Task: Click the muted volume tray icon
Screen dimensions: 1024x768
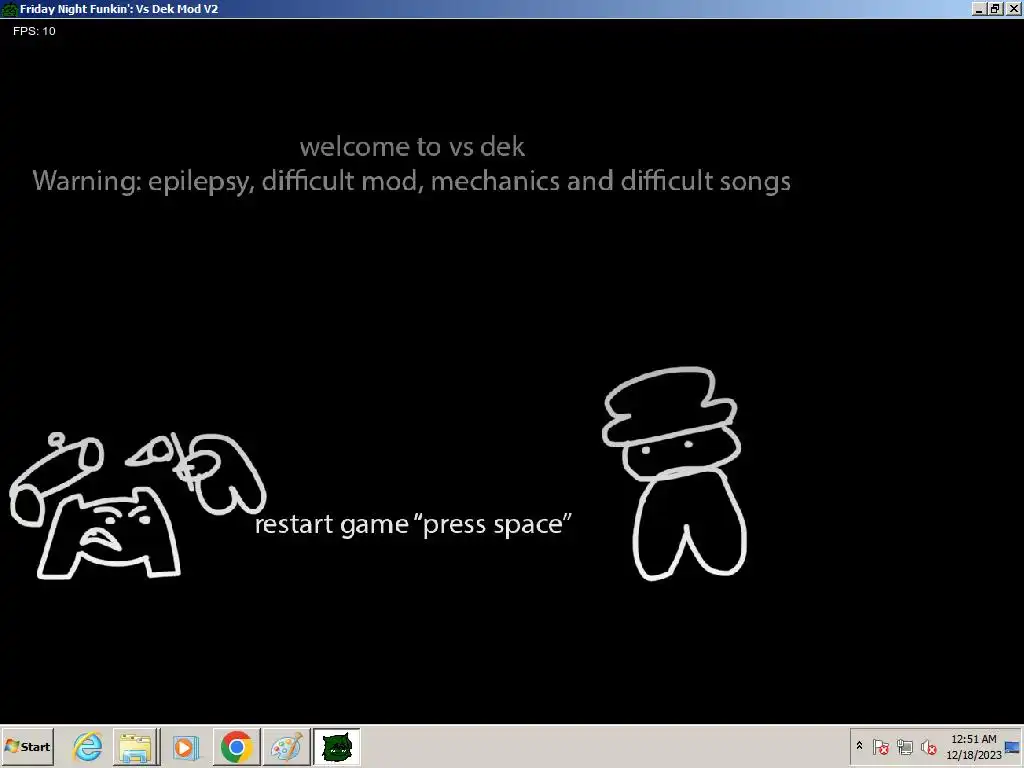Action: click(x=928, y=746)
